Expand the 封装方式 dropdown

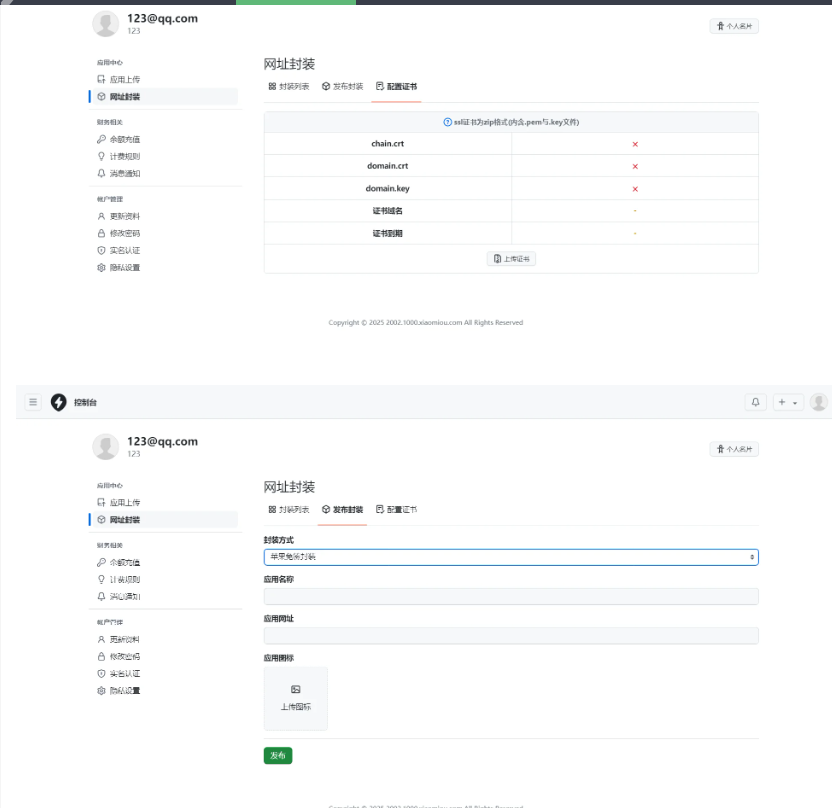tap(510, 557)
